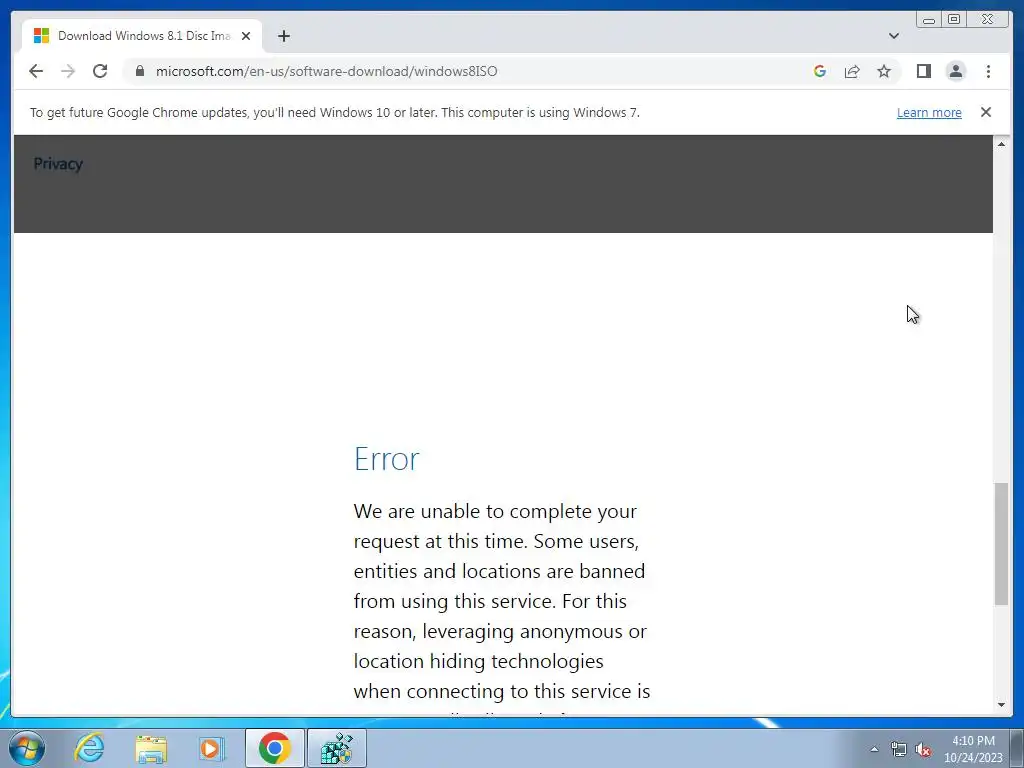The height and width of the screenshot is (768, 1024).
Task: Show hidden system tray icons
Action: tap(874, 749)
